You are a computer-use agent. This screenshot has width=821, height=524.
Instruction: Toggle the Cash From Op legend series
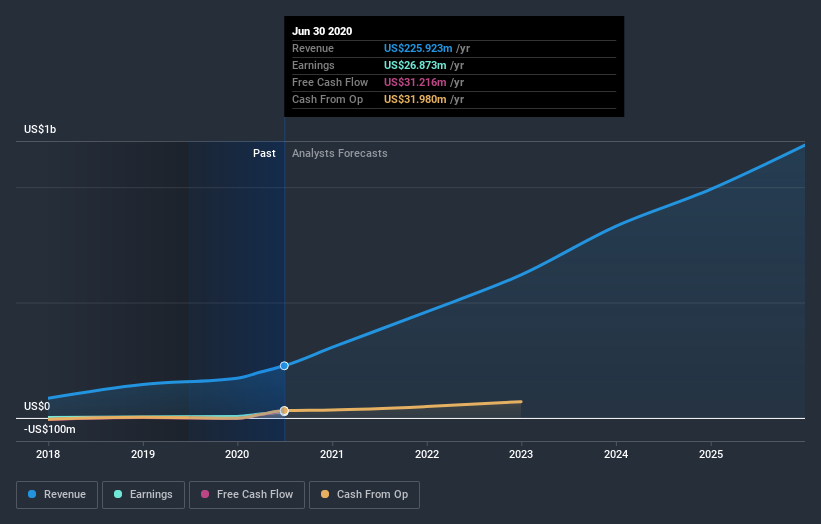364,495
